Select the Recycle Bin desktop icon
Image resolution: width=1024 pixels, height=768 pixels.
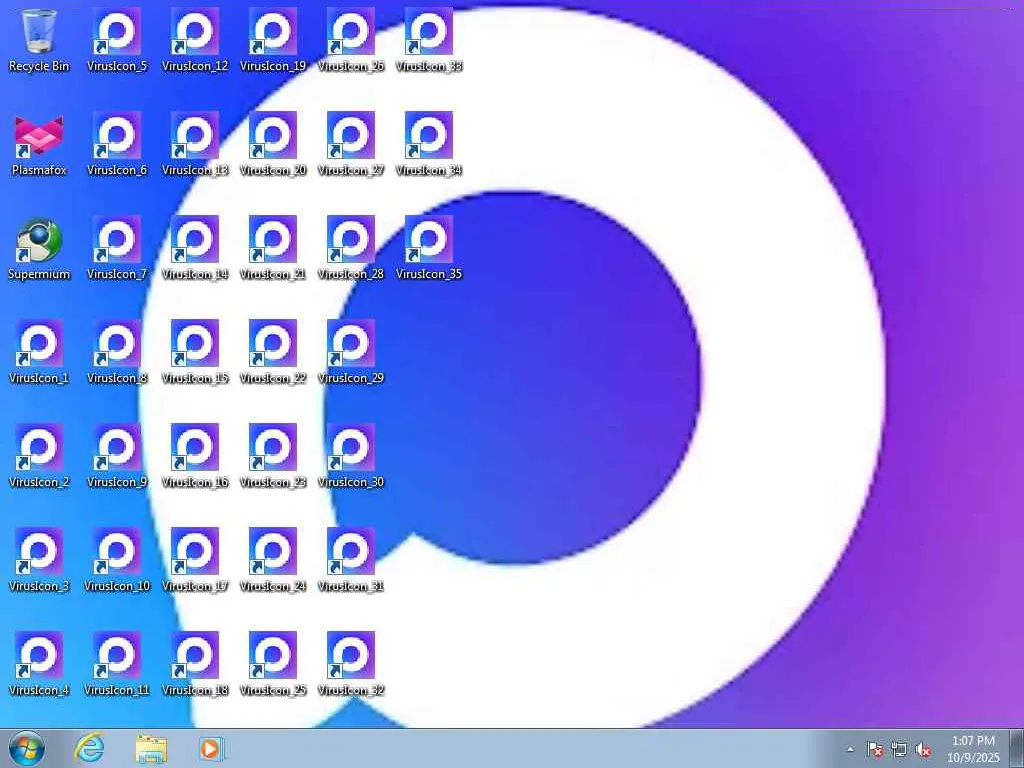point(39,40)
